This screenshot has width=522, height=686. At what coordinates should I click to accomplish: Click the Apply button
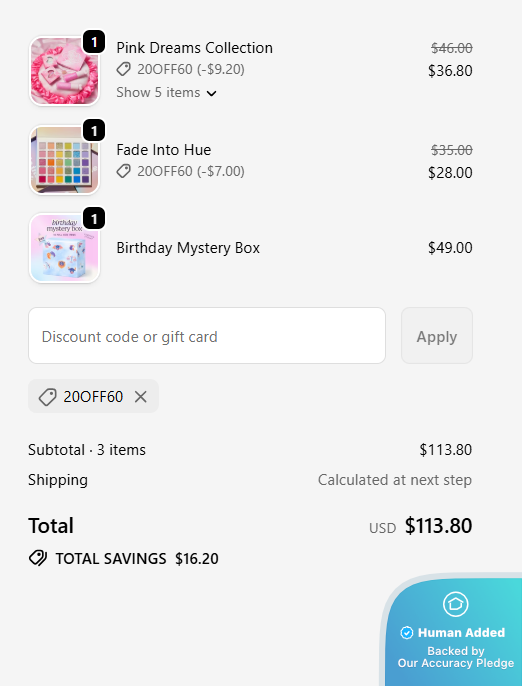pyautogui.click(x=437, y=336)
